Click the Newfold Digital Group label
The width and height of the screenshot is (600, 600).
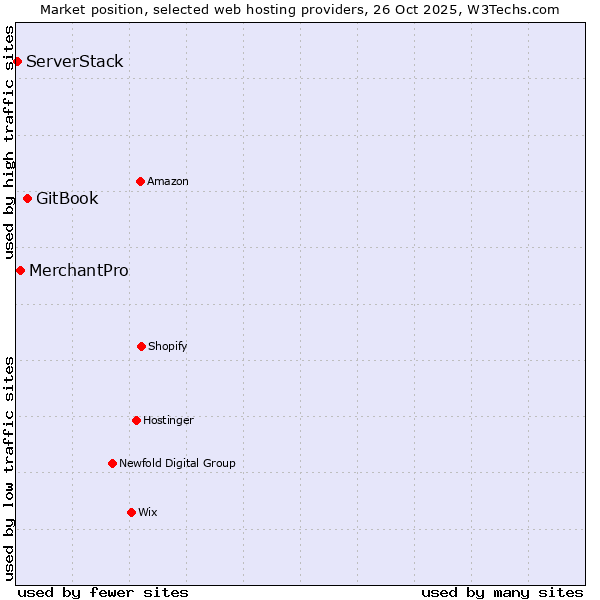(x=177, y=463)
